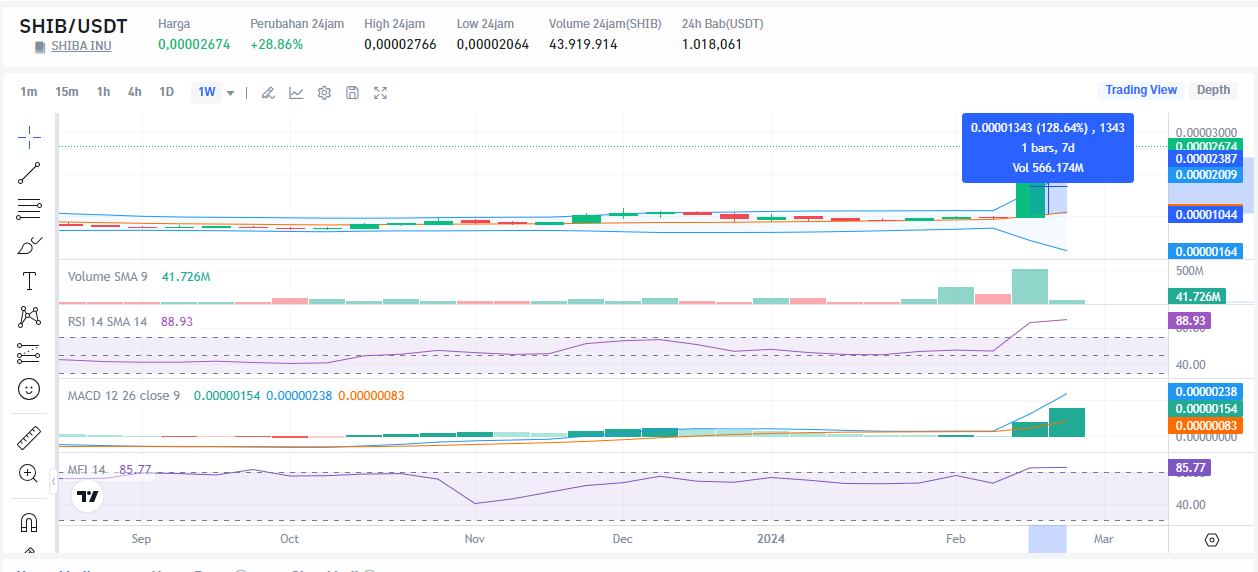Select the crosshair cursor tool
This screenshot has width=1258, height=572.
29,136
